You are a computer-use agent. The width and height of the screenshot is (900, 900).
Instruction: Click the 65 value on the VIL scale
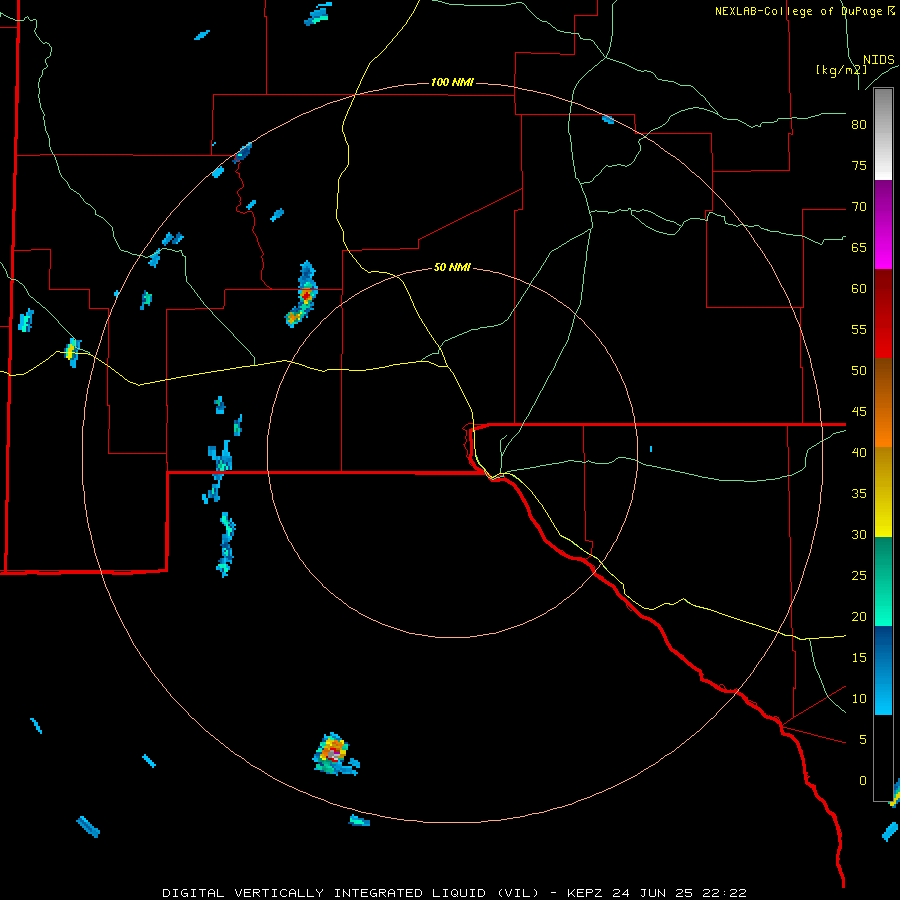(859, 247)
